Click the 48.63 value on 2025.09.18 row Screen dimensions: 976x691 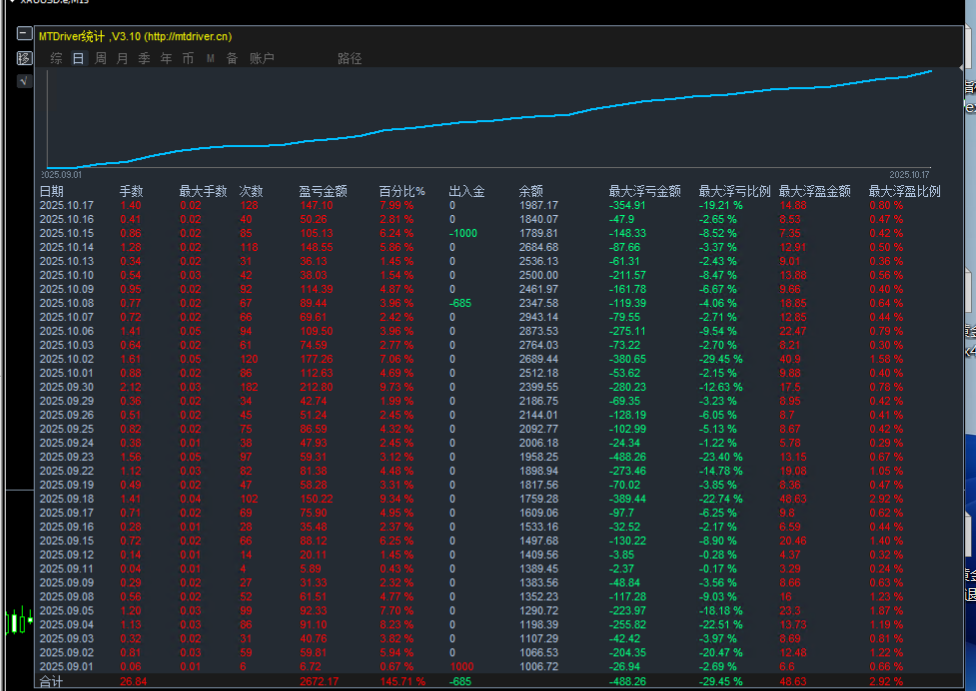click(x=793, y=499)
